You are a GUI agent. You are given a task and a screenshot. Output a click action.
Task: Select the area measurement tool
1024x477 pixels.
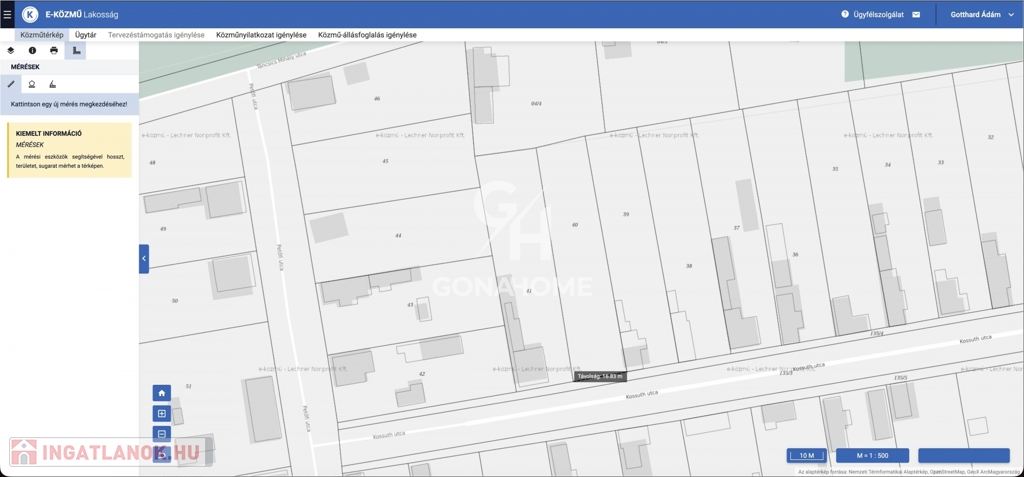[53, 84]
